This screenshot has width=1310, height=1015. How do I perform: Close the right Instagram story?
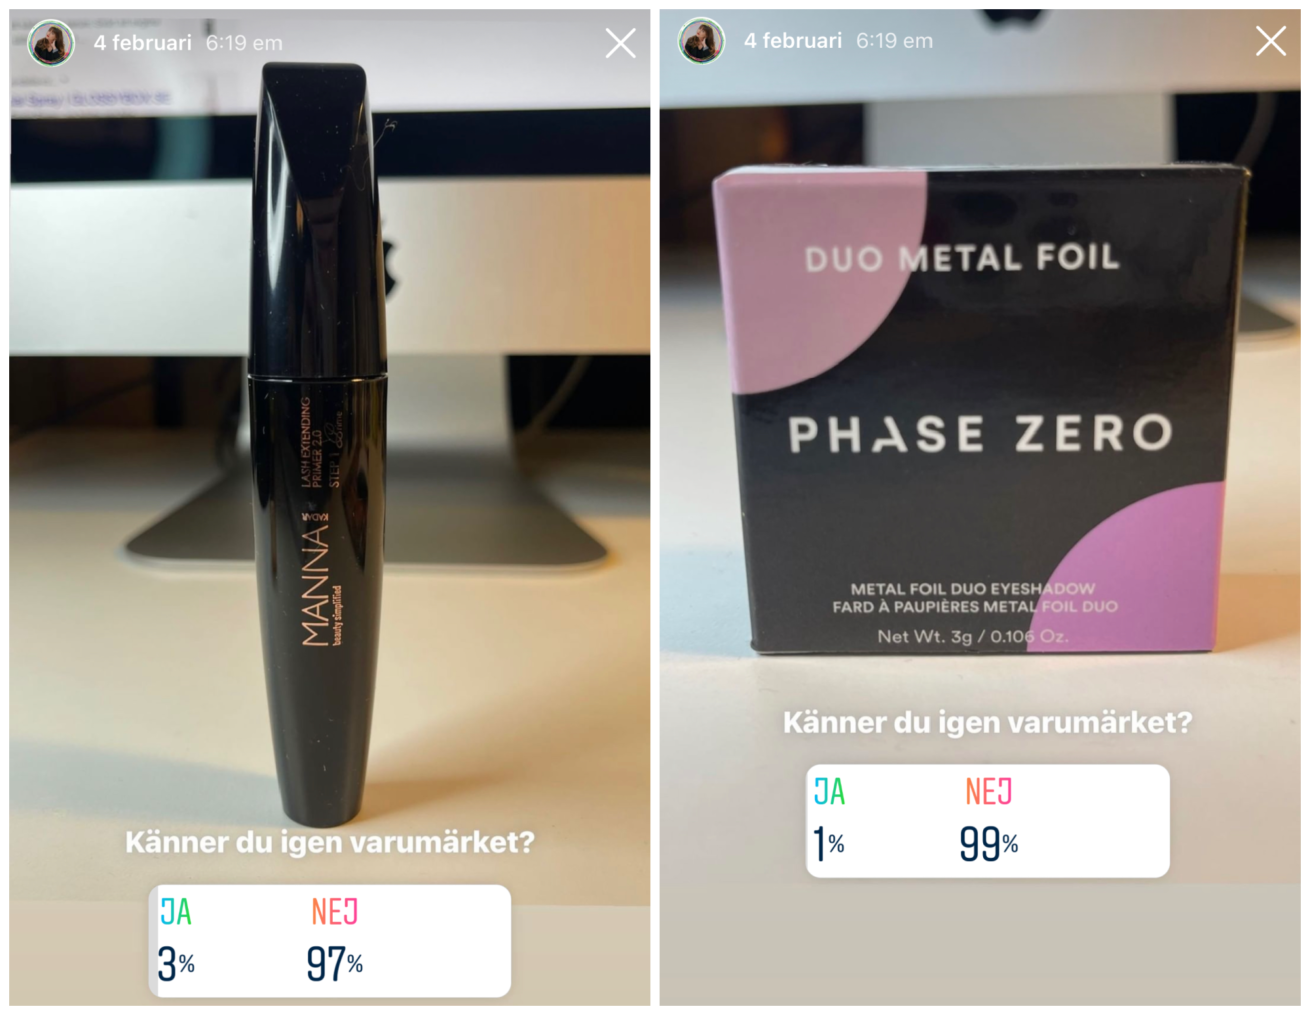1271,41
